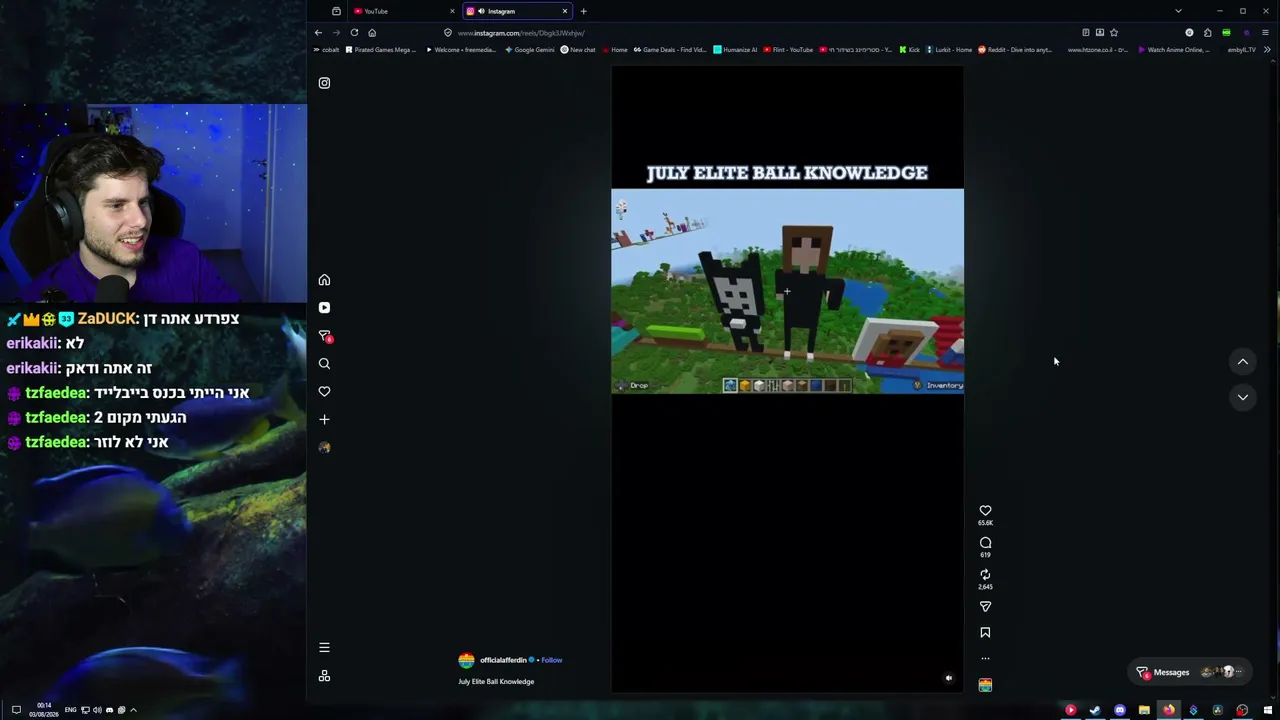1280x720 pixels.
Task: Share the reel with the send icon
Action: click(x=985, y=607)
